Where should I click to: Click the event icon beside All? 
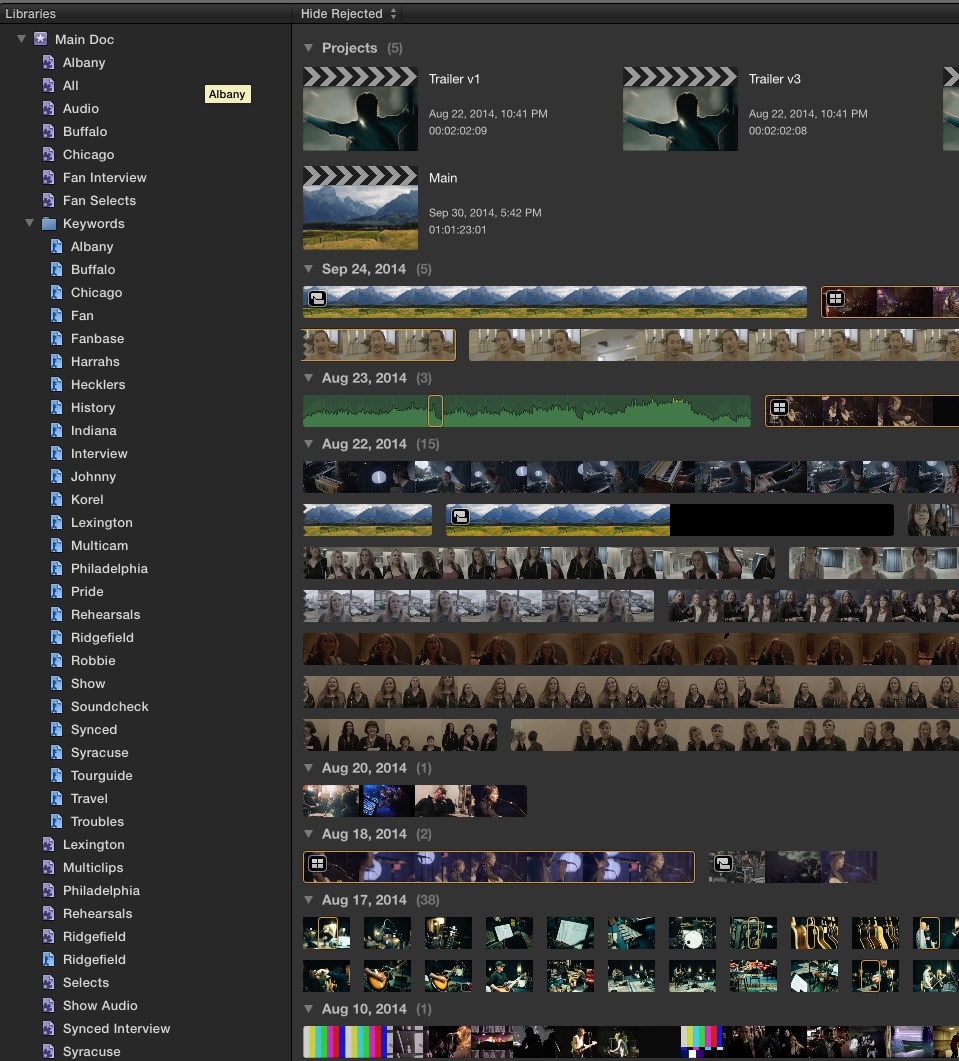[49, 85]
